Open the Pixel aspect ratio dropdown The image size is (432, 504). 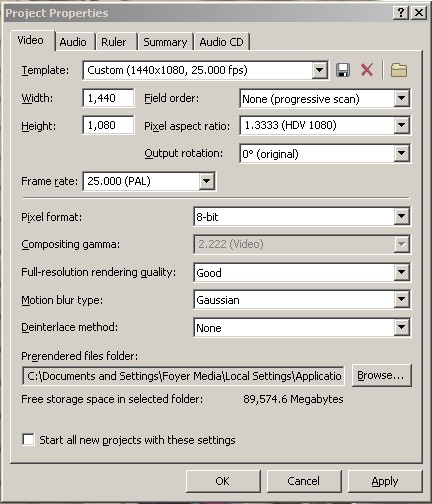tap(401, 125)
